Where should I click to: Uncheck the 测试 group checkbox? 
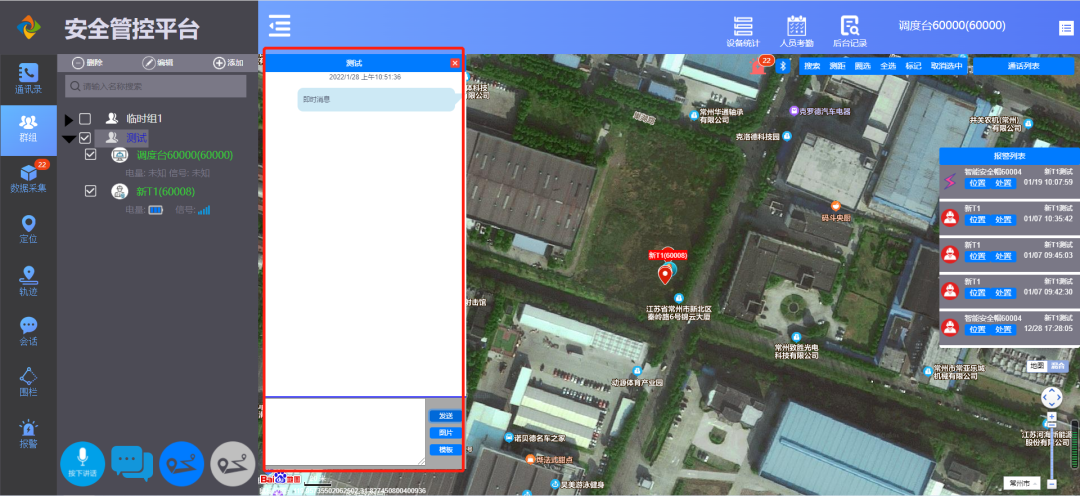pyautogui.click(x=85, y=138)
